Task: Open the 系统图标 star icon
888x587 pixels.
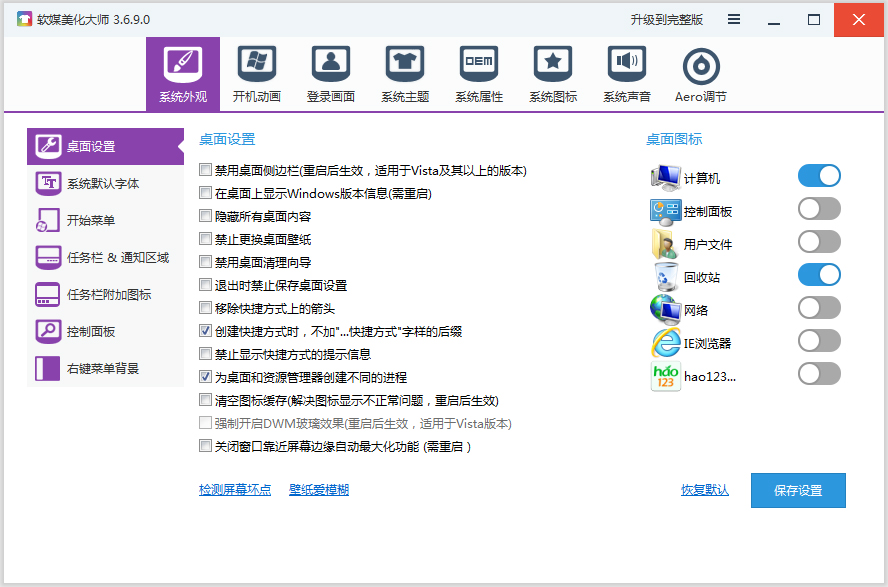Action: pos(553,65)
